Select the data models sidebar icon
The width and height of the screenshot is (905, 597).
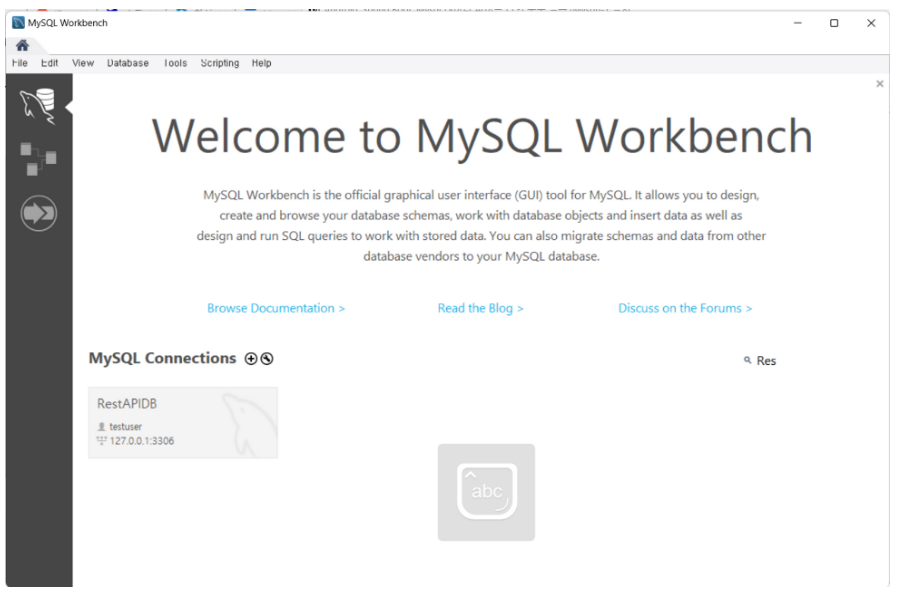click(38, 159)
